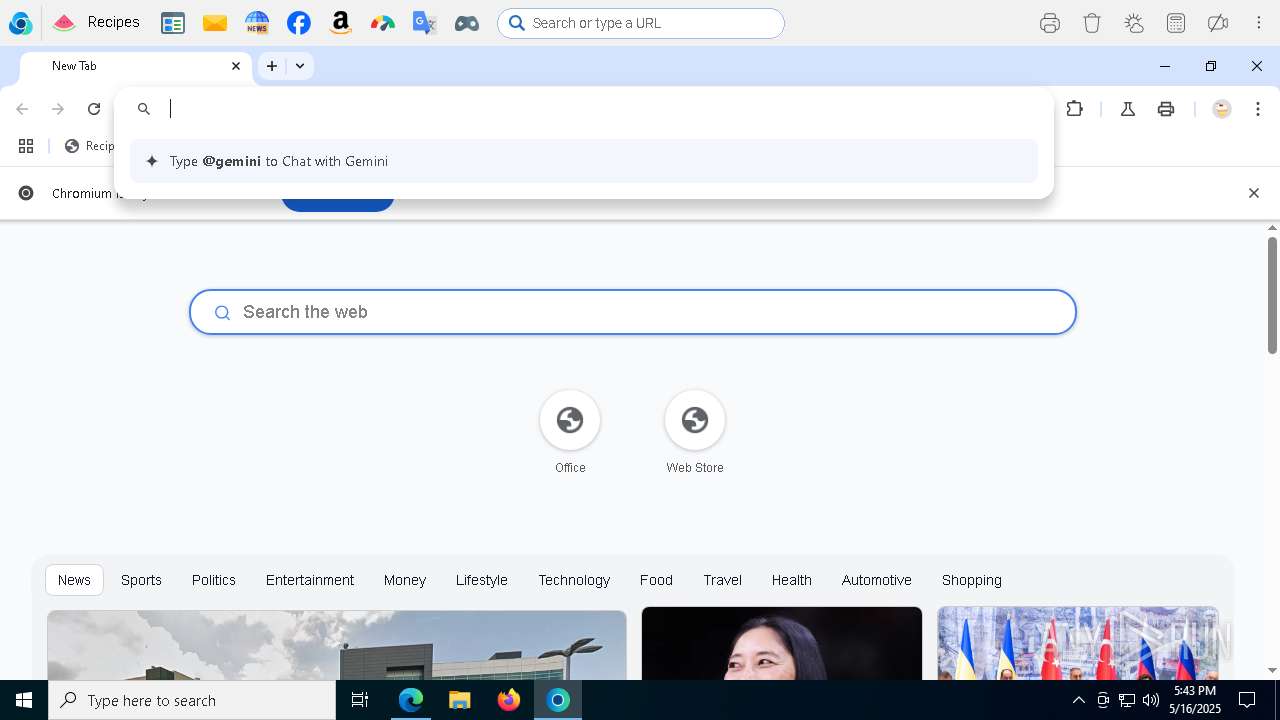Close the New Tab tab
Viewport: 1280px width, 720px height.
pos(236,66)
